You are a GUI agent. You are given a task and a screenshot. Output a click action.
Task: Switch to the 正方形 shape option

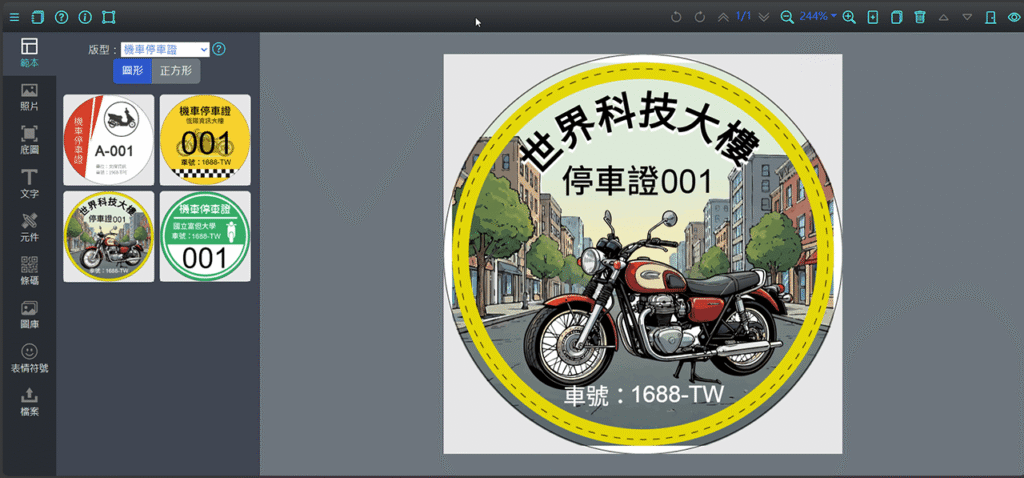point(177,71)
